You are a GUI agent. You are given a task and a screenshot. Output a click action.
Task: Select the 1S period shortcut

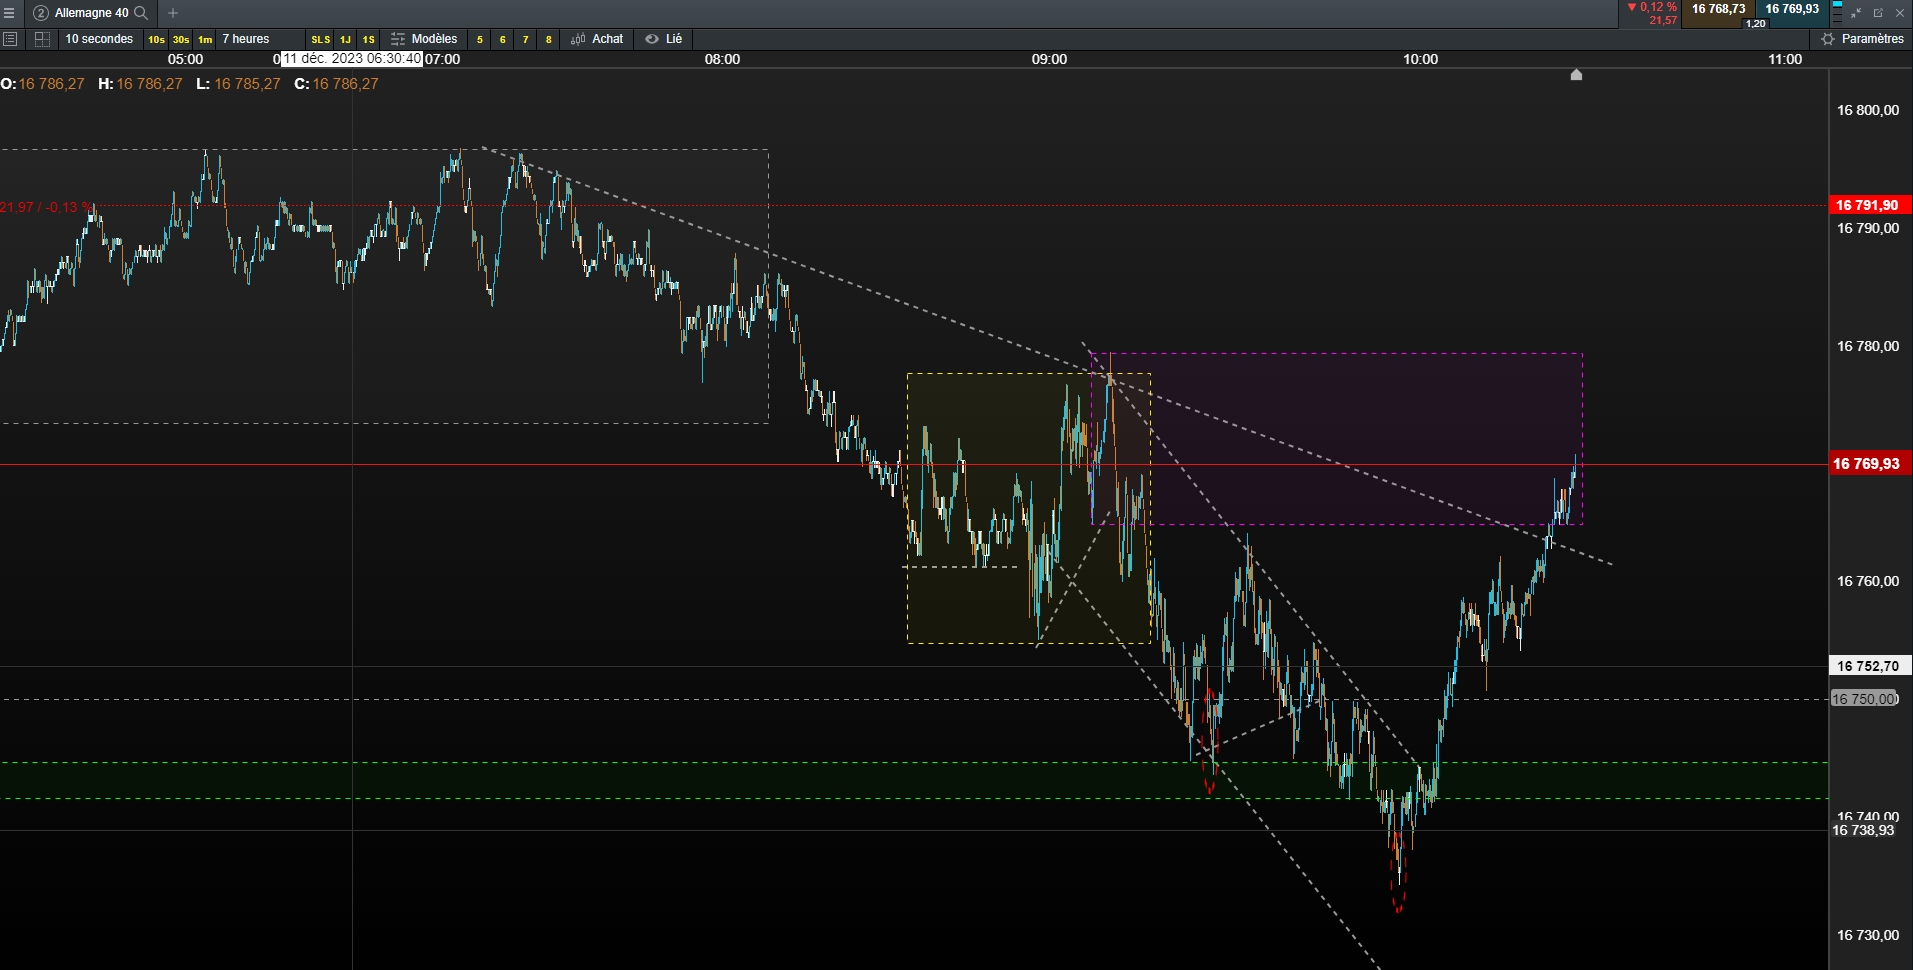click(369, 40)
